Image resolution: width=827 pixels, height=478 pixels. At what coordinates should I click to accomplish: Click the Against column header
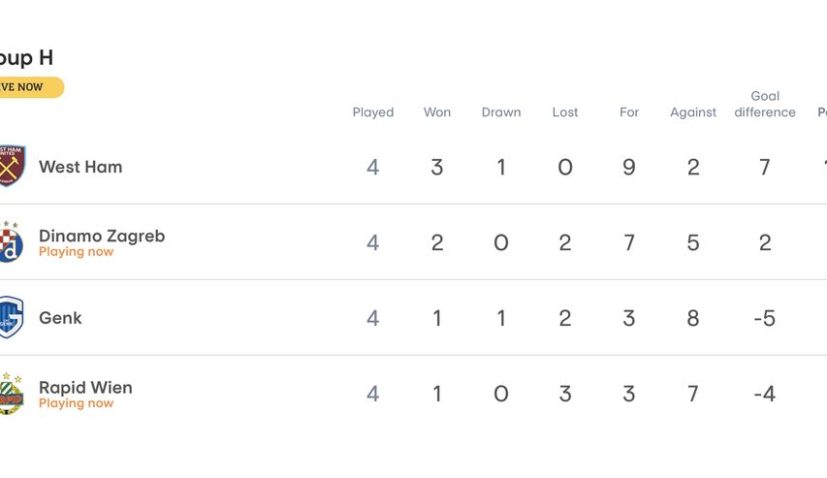693,113
